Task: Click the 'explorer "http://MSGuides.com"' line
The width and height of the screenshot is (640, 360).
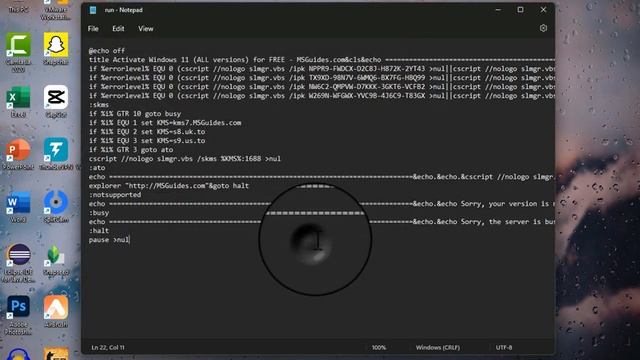Action: pos(169,185)
